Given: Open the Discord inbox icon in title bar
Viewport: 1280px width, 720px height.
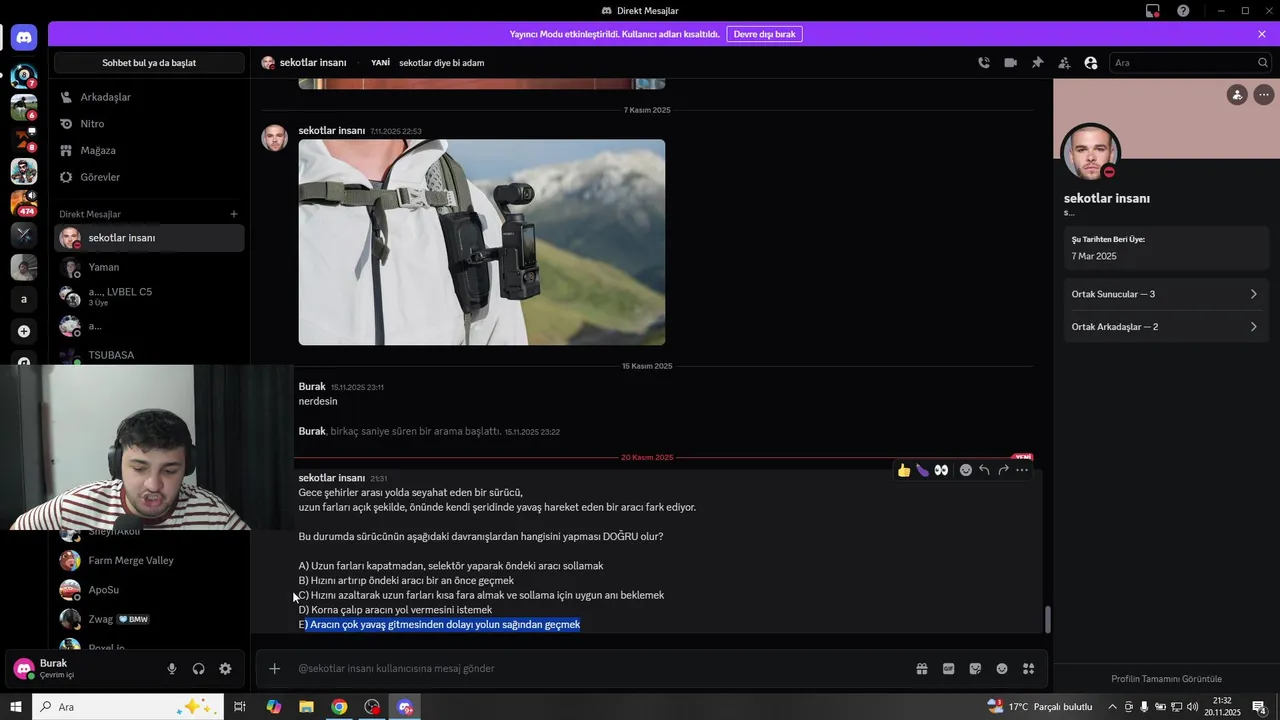Looking at the screenshot, I should point(1153,11).
